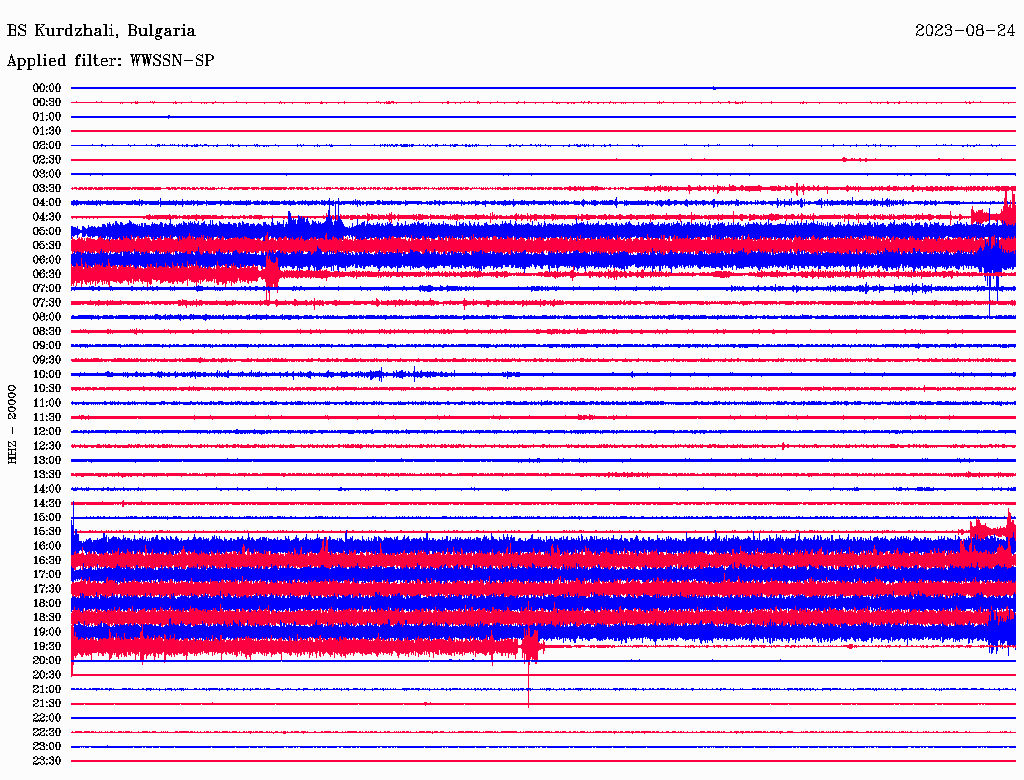
Task: Click the '09:30' time label
Action: point(47,360)
